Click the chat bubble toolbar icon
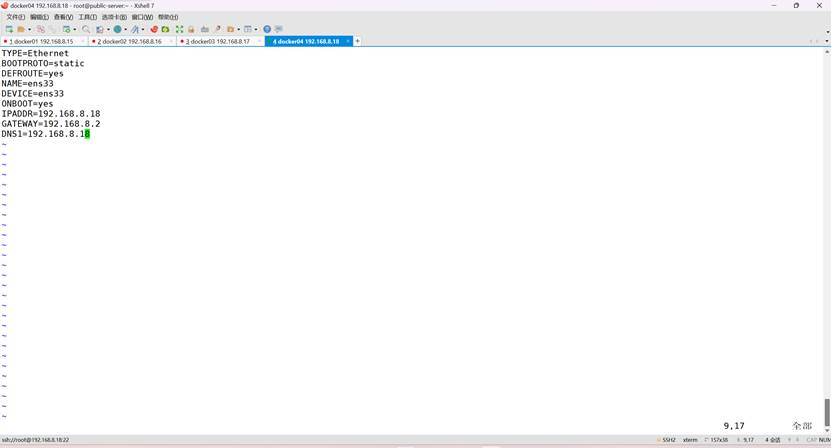Screen dimensions: 831x448 (x=279, y=29)
